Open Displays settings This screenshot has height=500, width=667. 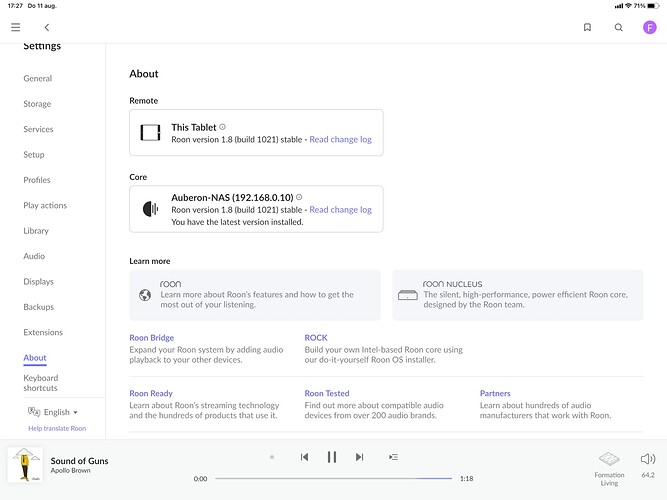pyautogui.click(x=38, y=281)
